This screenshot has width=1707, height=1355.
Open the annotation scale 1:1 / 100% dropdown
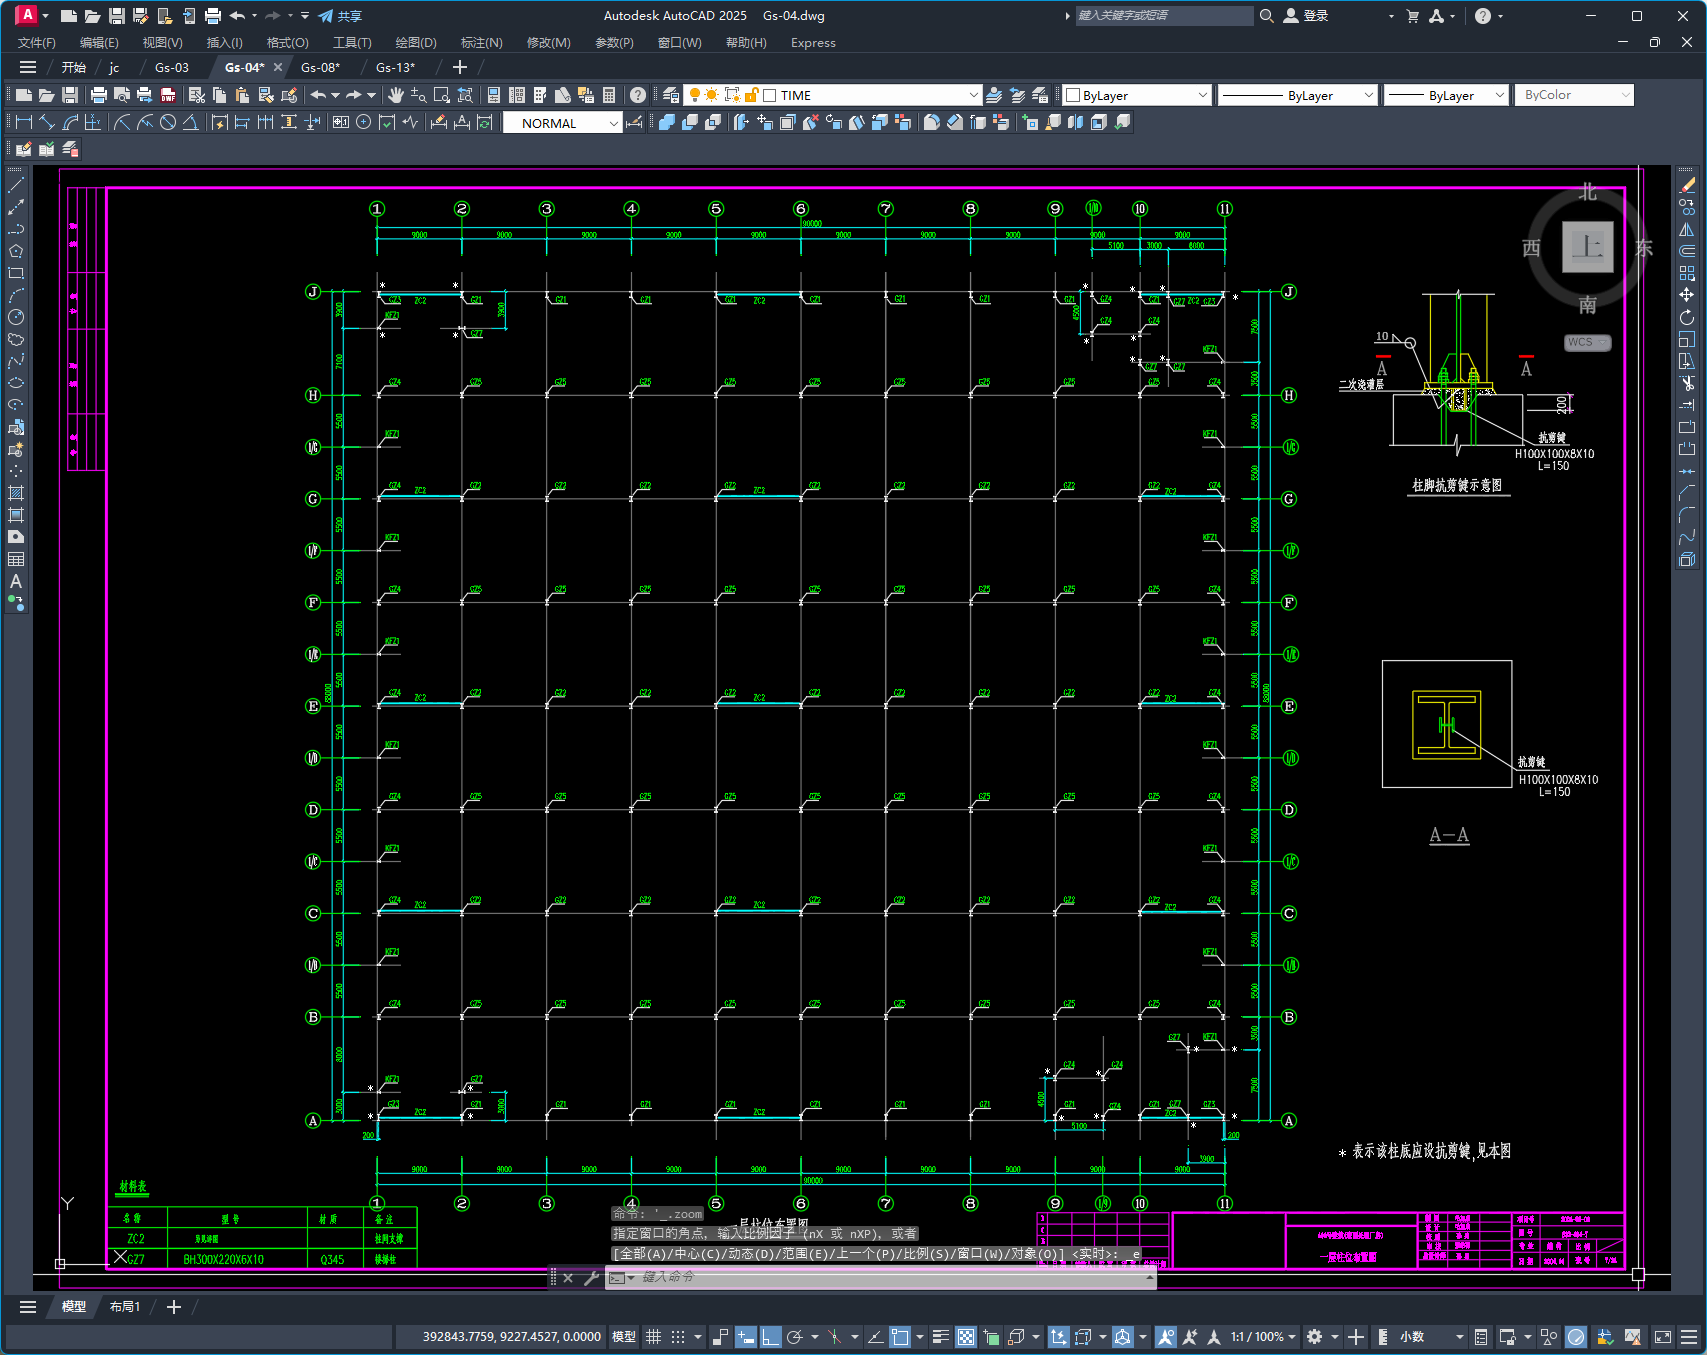coord(1263,1337)
